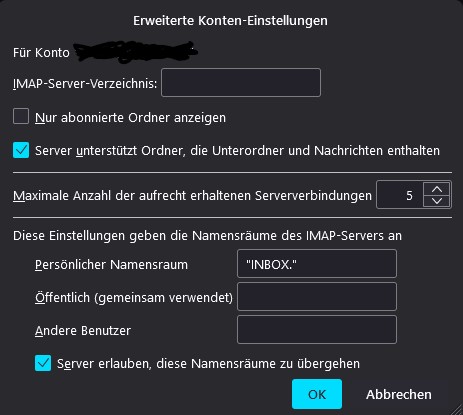Click the Persönlicher Namensraum field containing "INBOX."
Screen dimensions: 463x415
(317, 264)
